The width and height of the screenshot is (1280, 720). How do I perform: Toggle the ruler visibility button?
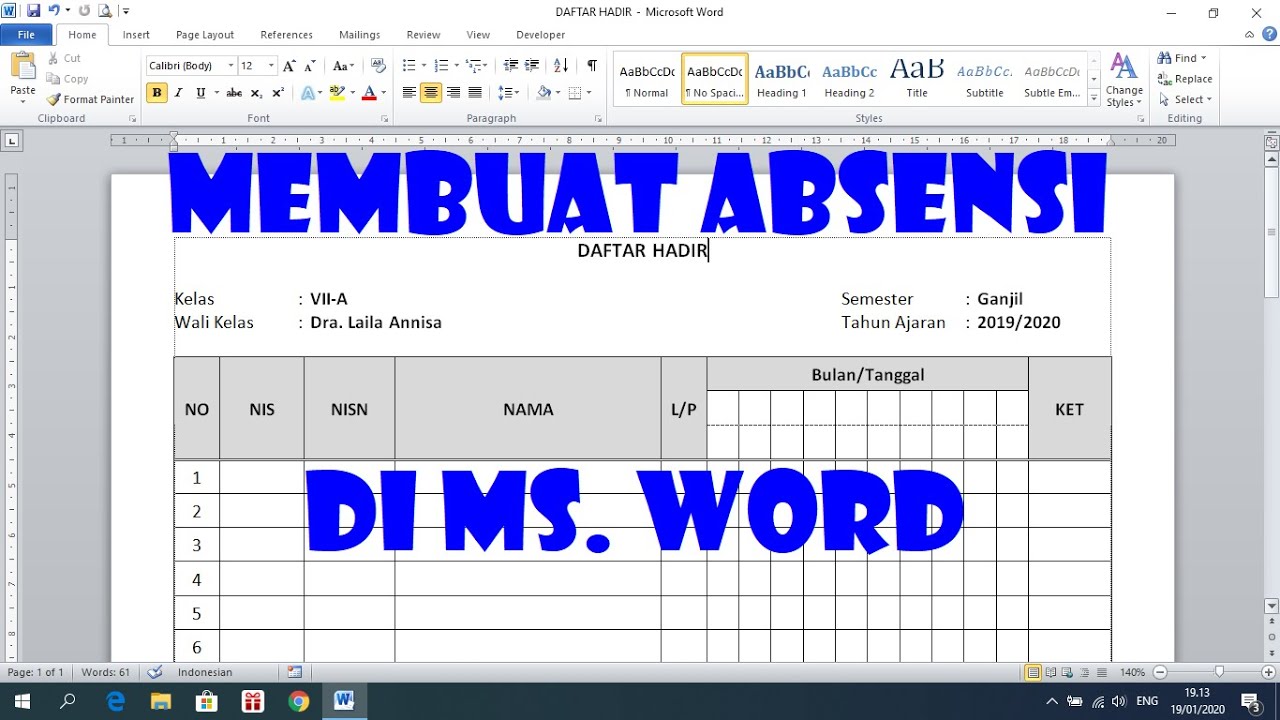(1272, 143)
